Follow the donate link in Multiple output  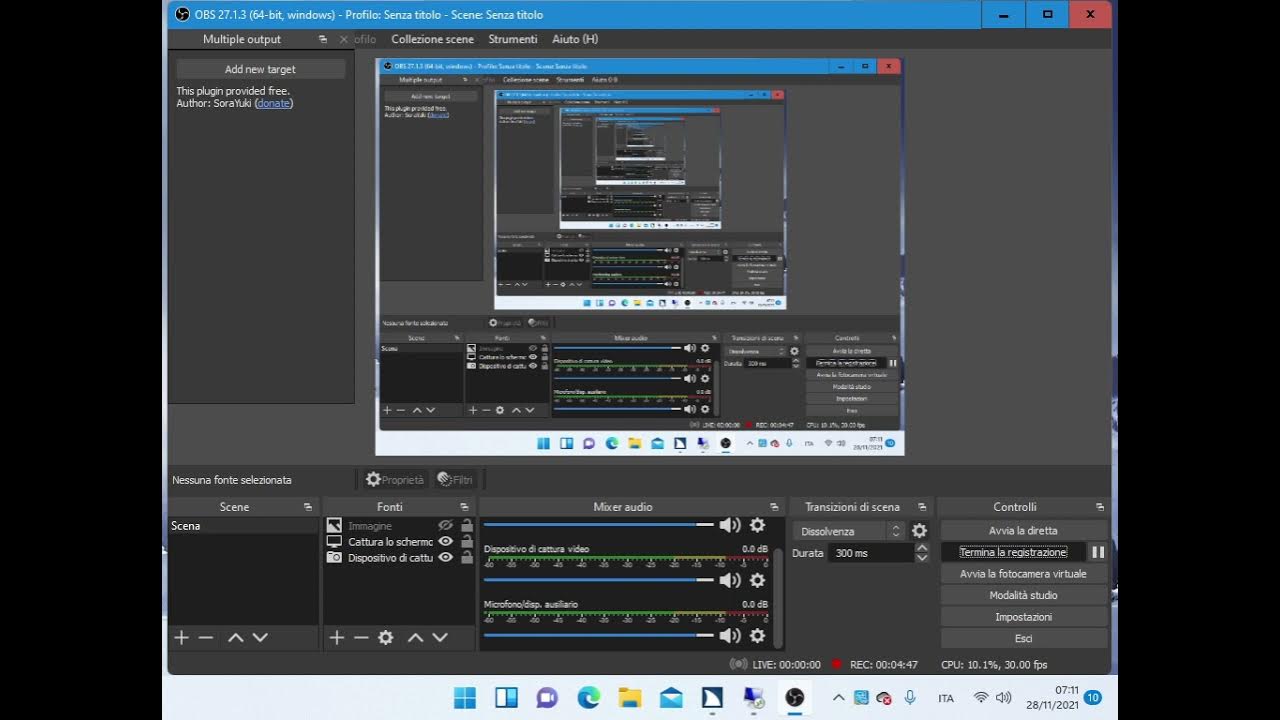point(274,103)
